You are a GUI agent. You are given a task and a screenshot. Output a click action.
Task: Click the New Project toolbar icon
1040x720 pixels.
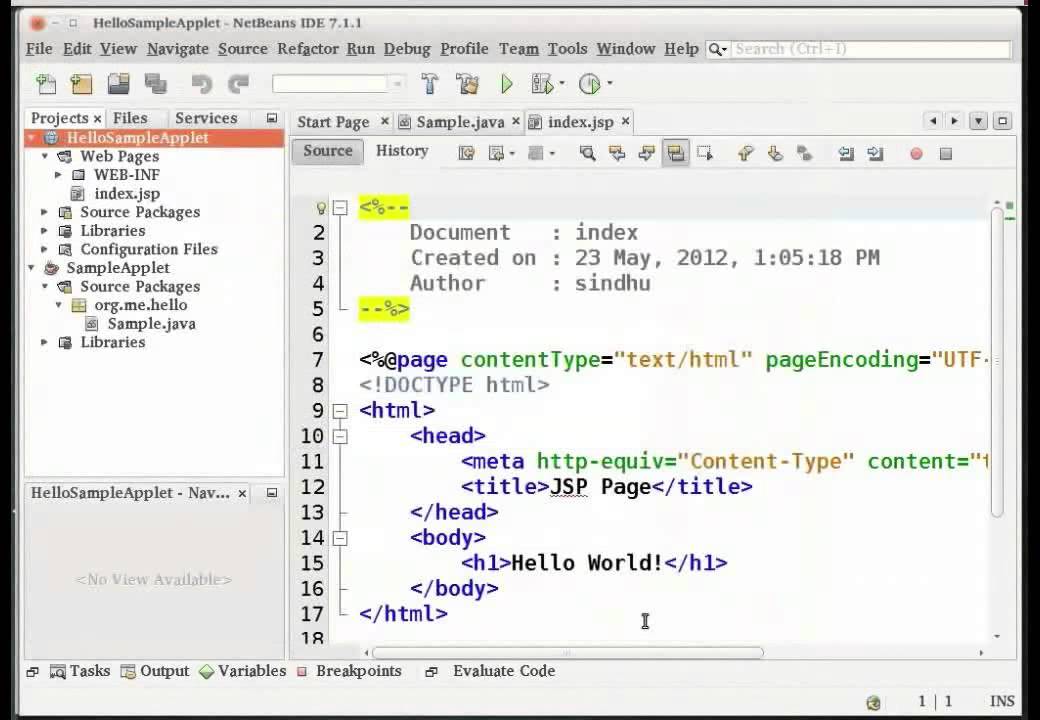[x=81, y=84]
